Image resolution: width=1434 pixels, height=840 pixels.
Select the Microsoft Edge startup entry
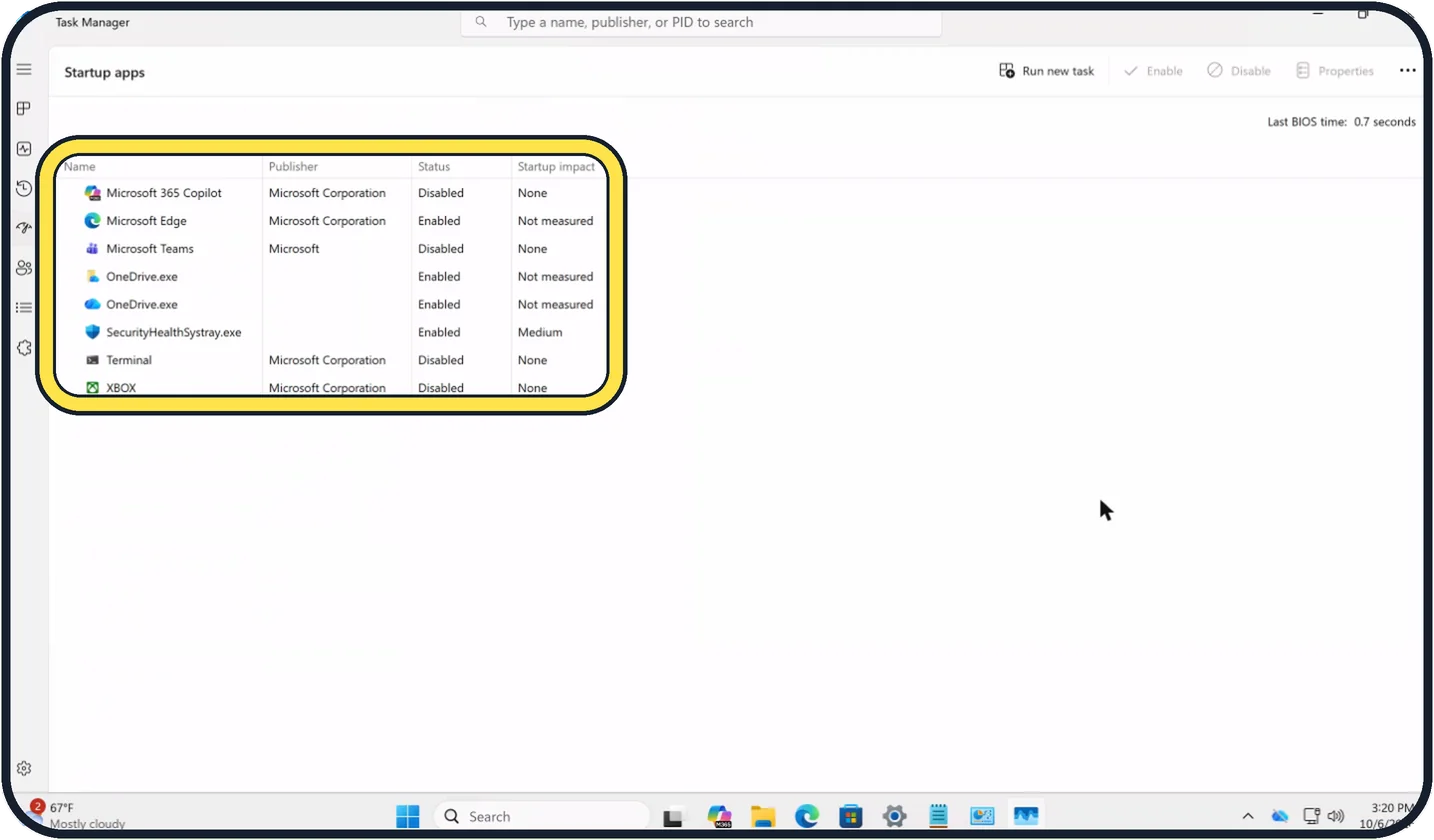pos(331,221)
